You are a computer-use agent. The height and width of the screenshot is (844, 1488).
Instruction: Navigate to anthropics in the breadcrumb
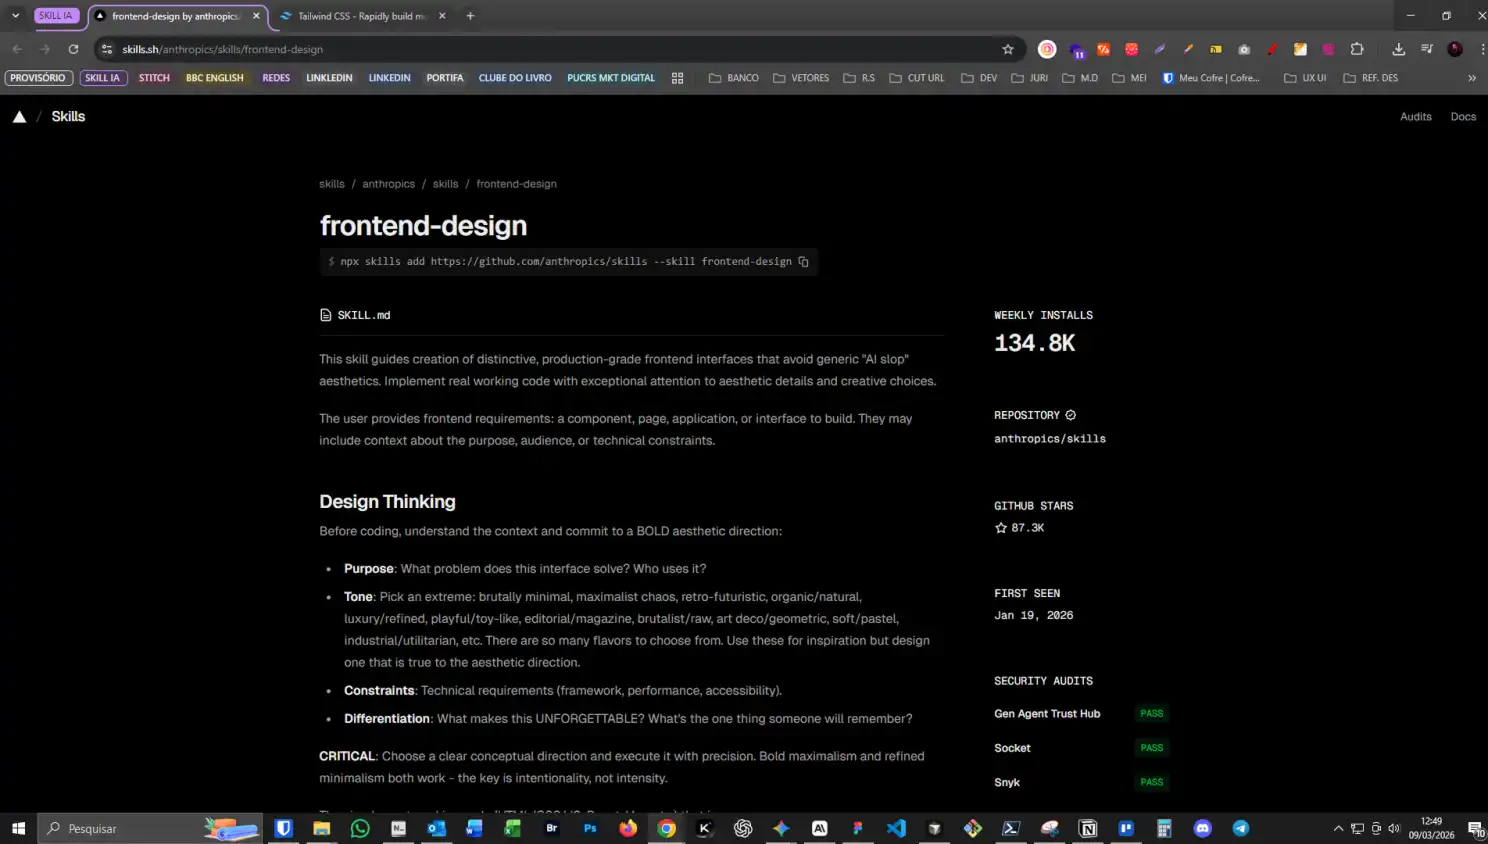click(x=388, y=184)
